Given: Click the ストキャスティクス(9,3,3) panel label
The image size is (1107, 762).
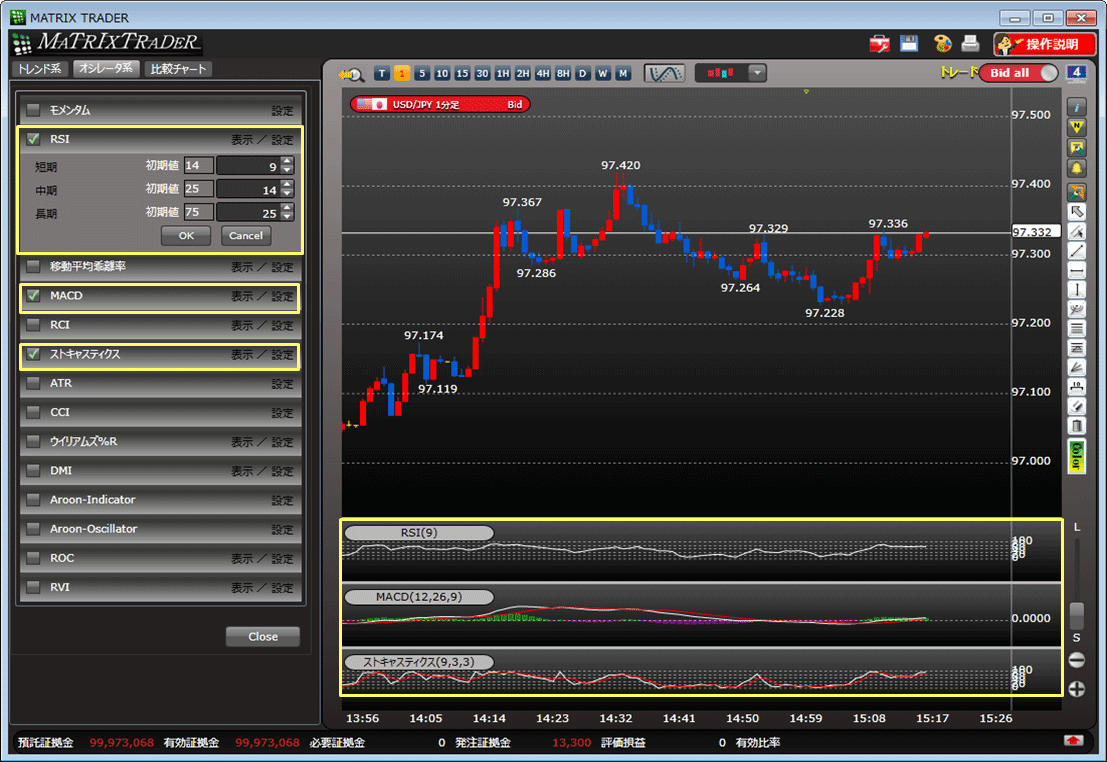Looking at the screenshot, I should (419, 662).
